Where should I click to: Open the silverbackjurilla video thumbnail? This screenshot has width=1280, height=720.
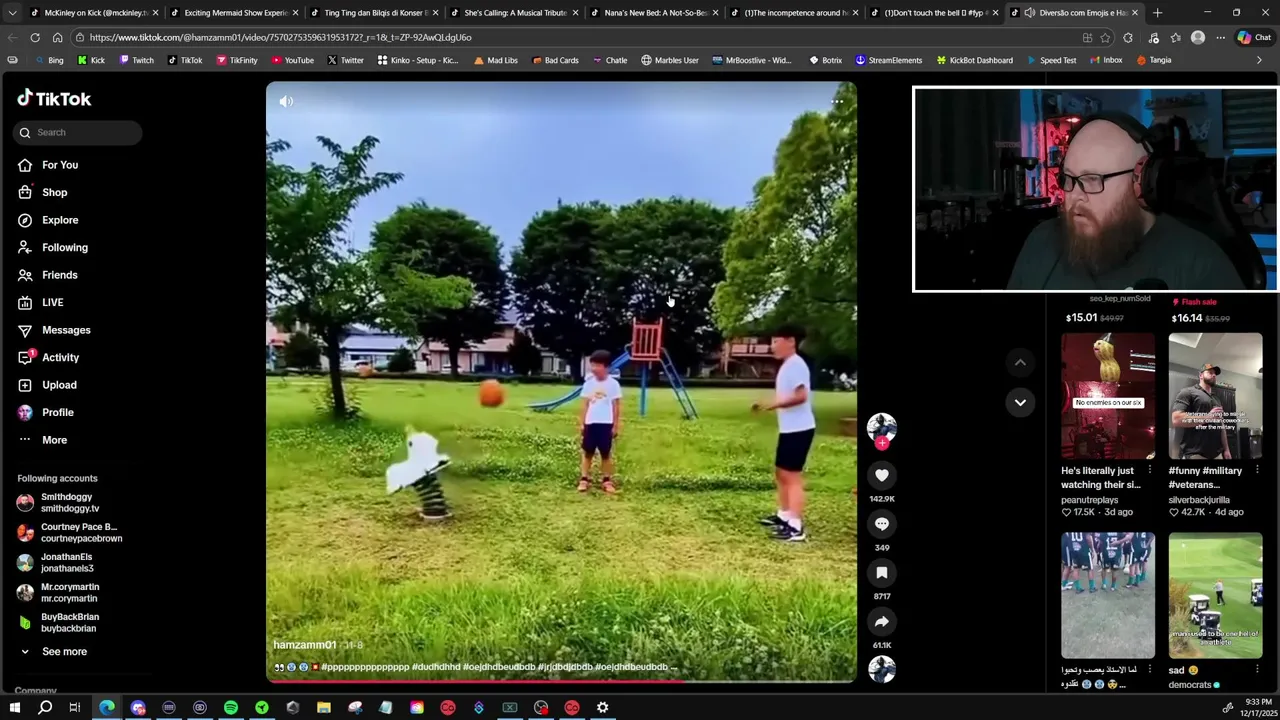click(x=1215, y=396)
